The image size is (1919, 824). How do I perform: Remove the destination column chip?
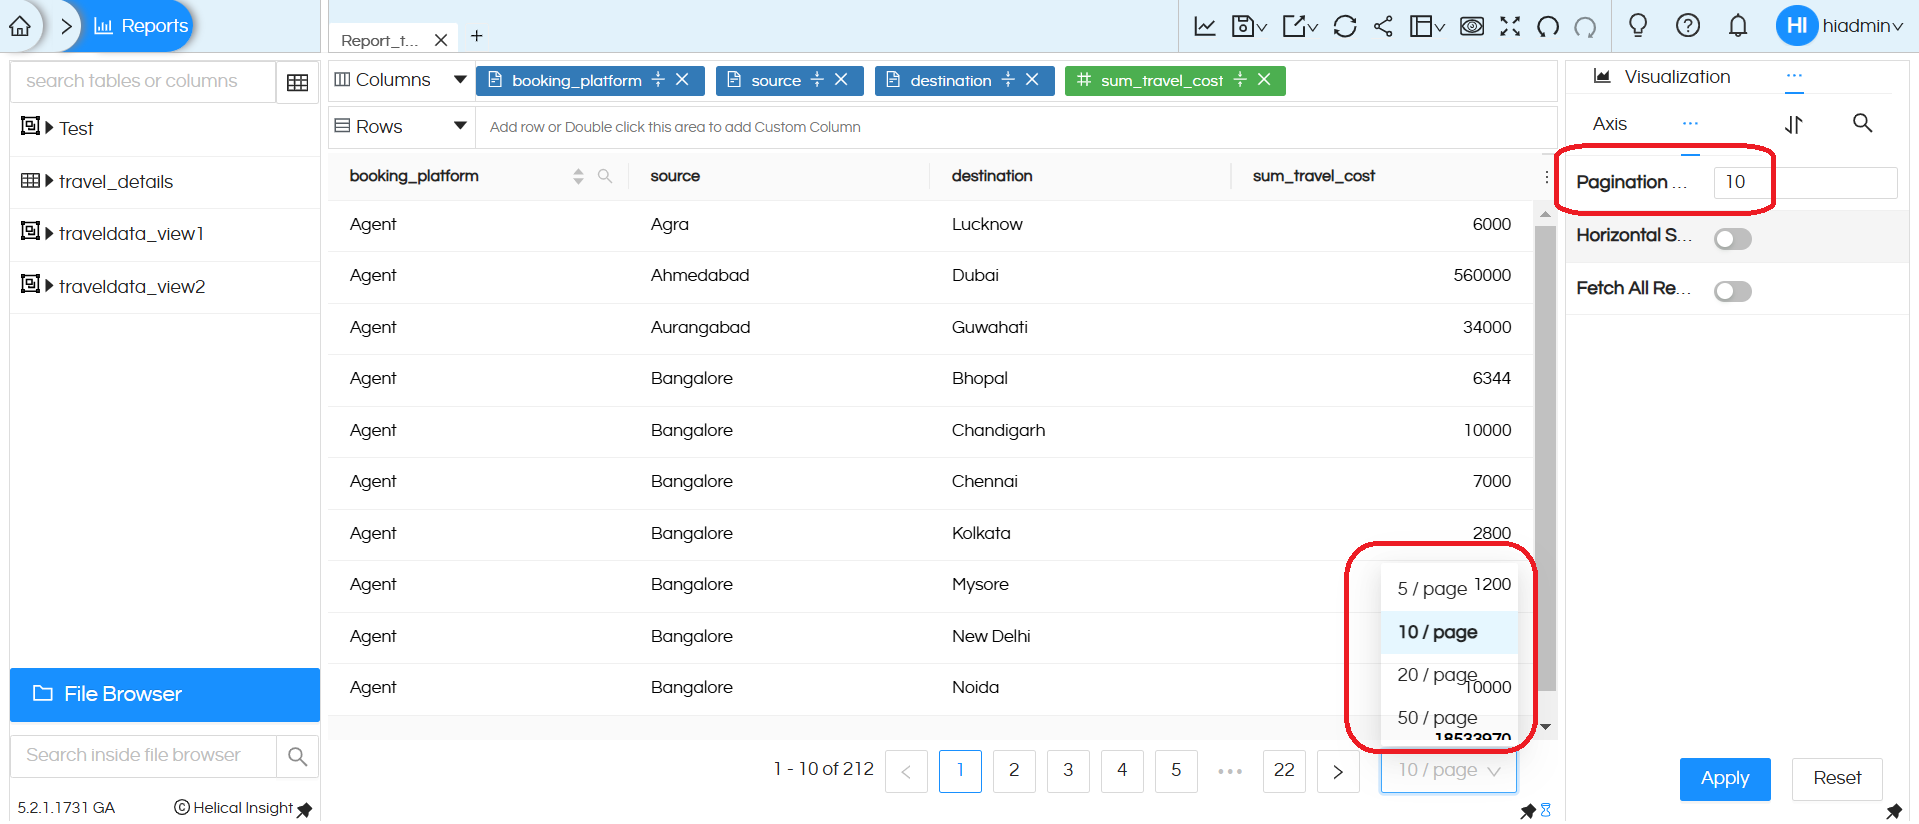[1032, 79]
